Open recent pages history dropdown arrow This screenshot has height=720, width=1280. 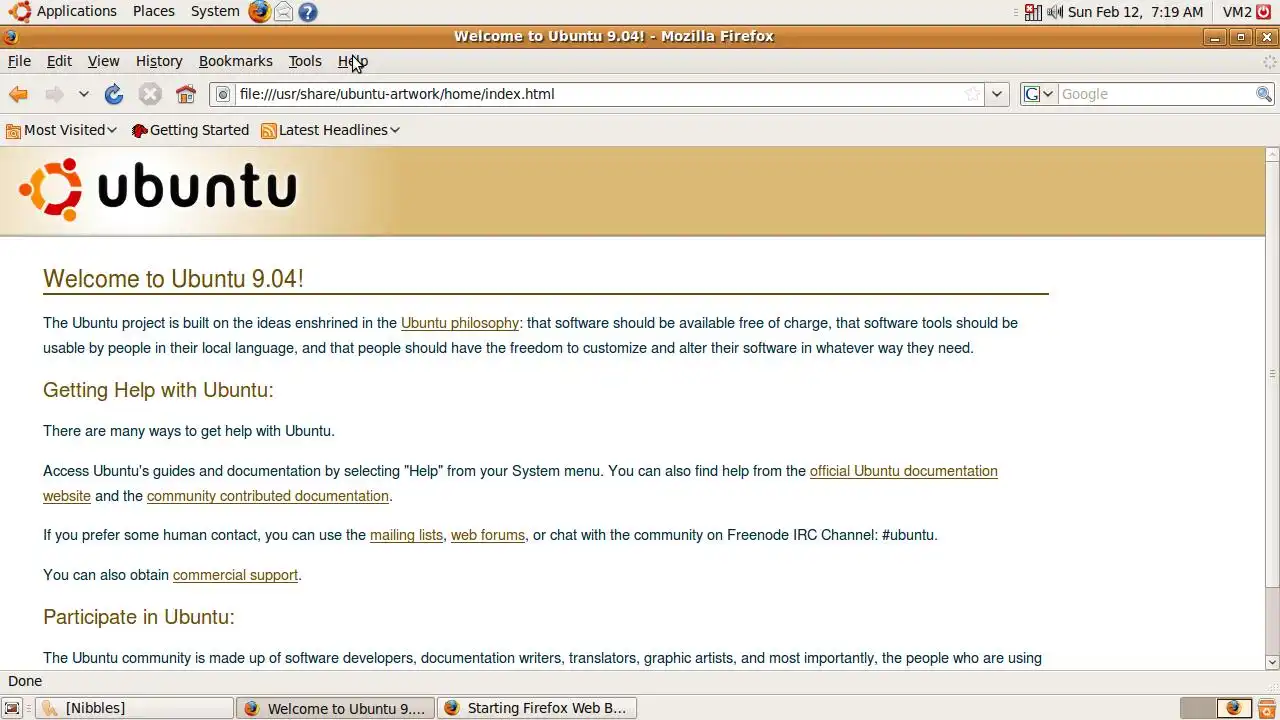pyautogui.click(x=84, y=94)
